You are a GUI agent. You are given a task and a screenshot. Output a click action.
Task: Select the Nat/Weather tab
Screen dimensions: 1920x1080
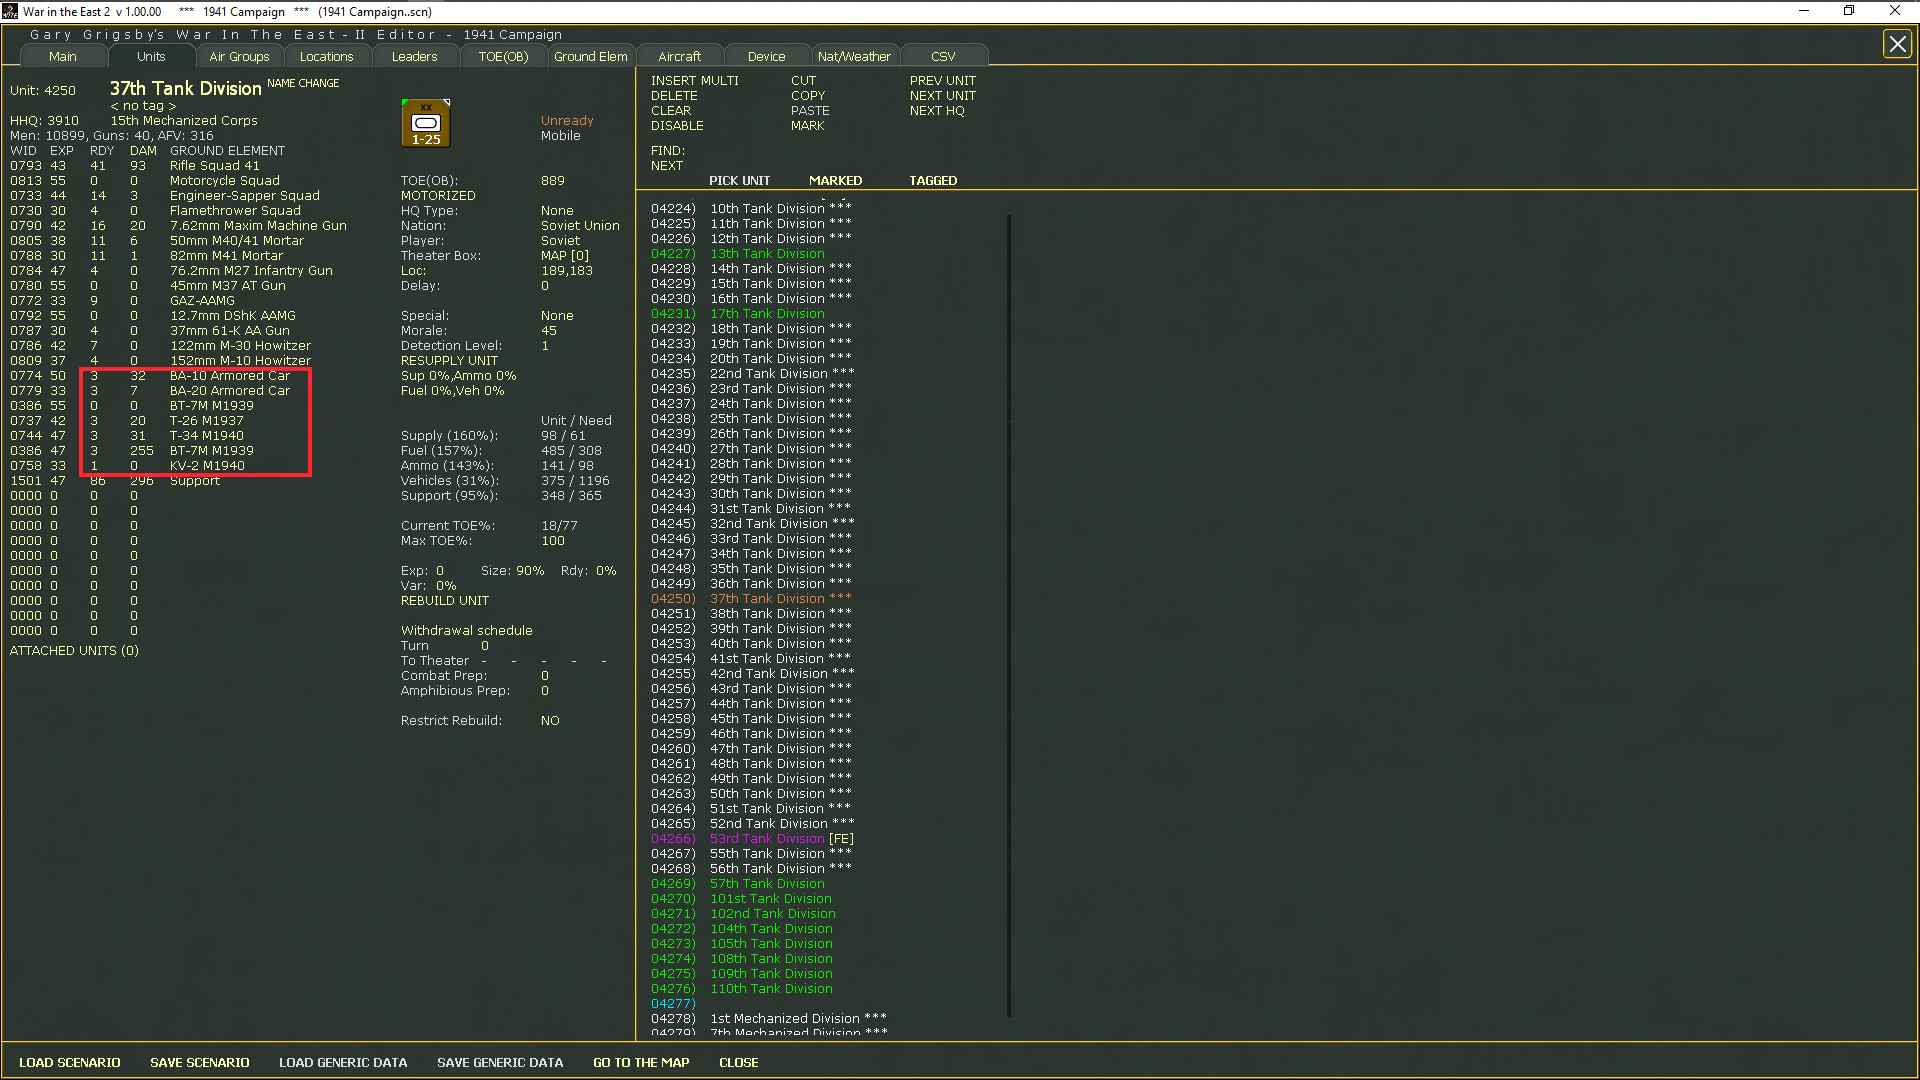(x=854, y=57)
